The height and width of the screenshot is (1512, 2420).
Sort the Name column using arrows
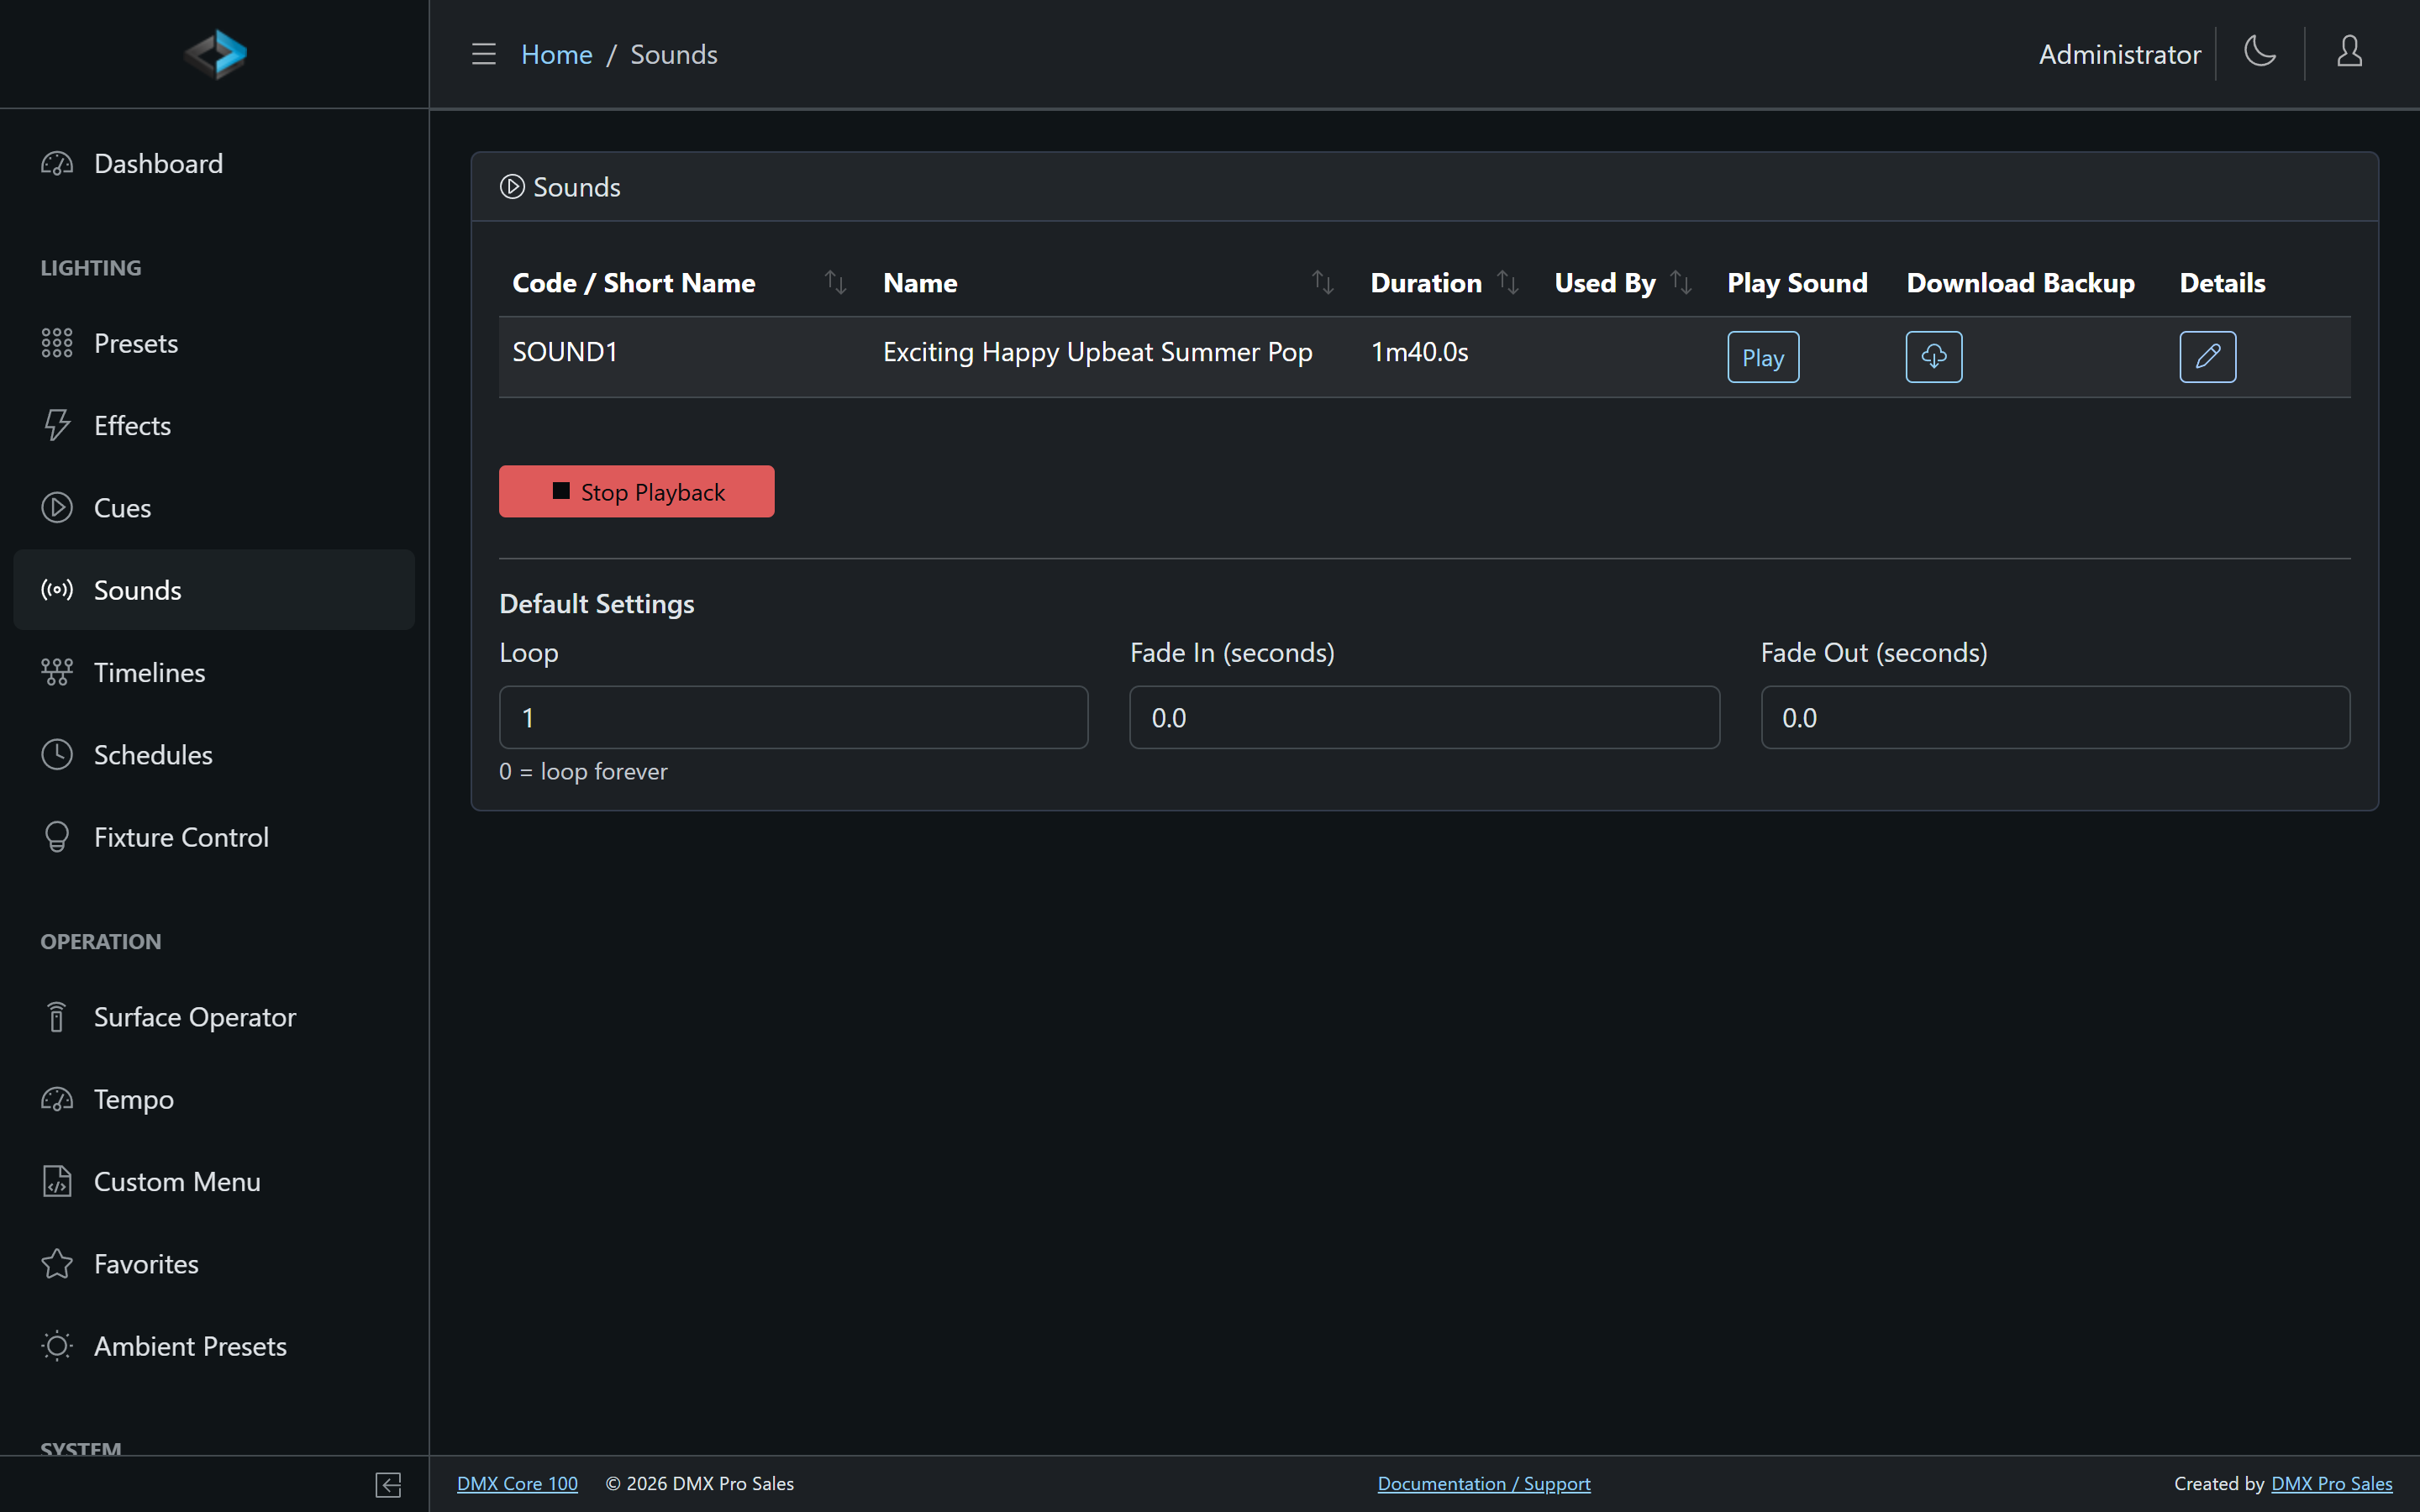tap(1322, 283)
